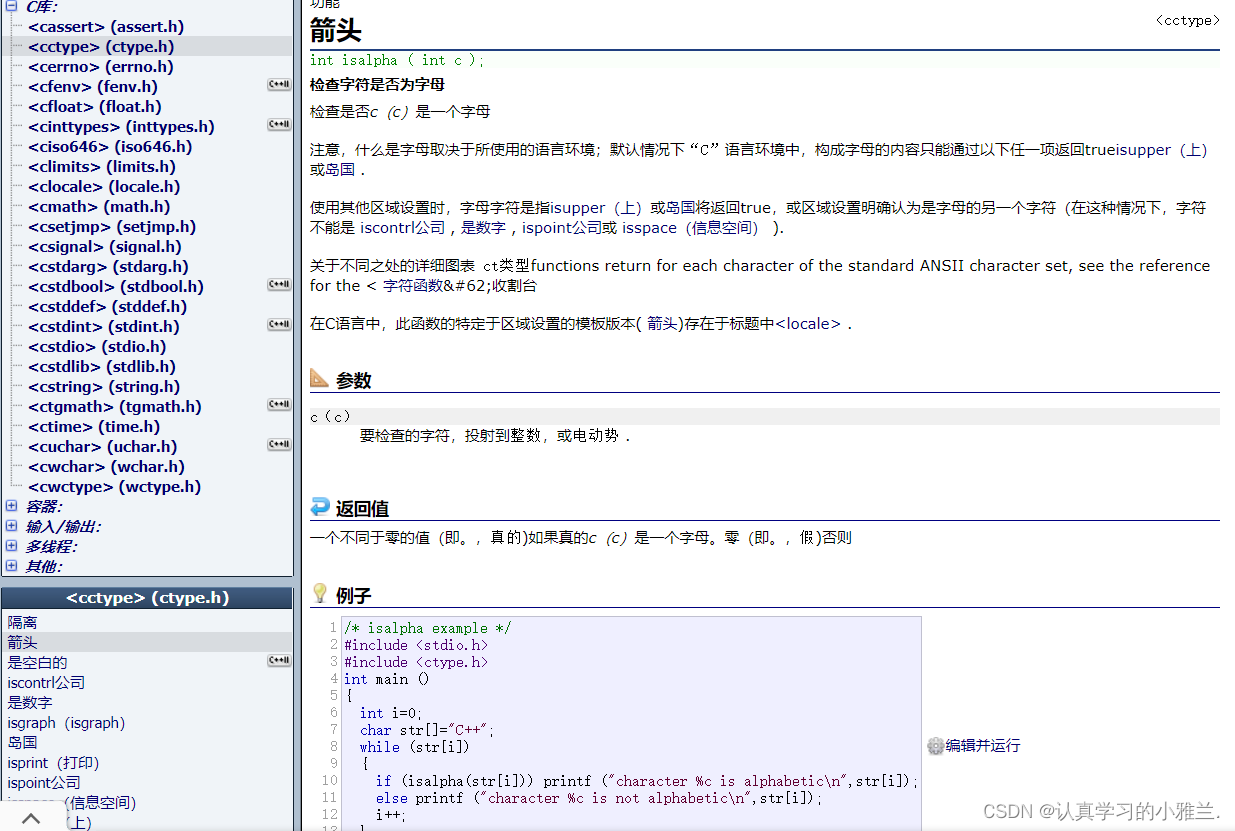Image resolution: width=1235 pixels, height=831 pixels.
Task: Click the ruler icon beside 参数 heading
Action: pos(319,377)
